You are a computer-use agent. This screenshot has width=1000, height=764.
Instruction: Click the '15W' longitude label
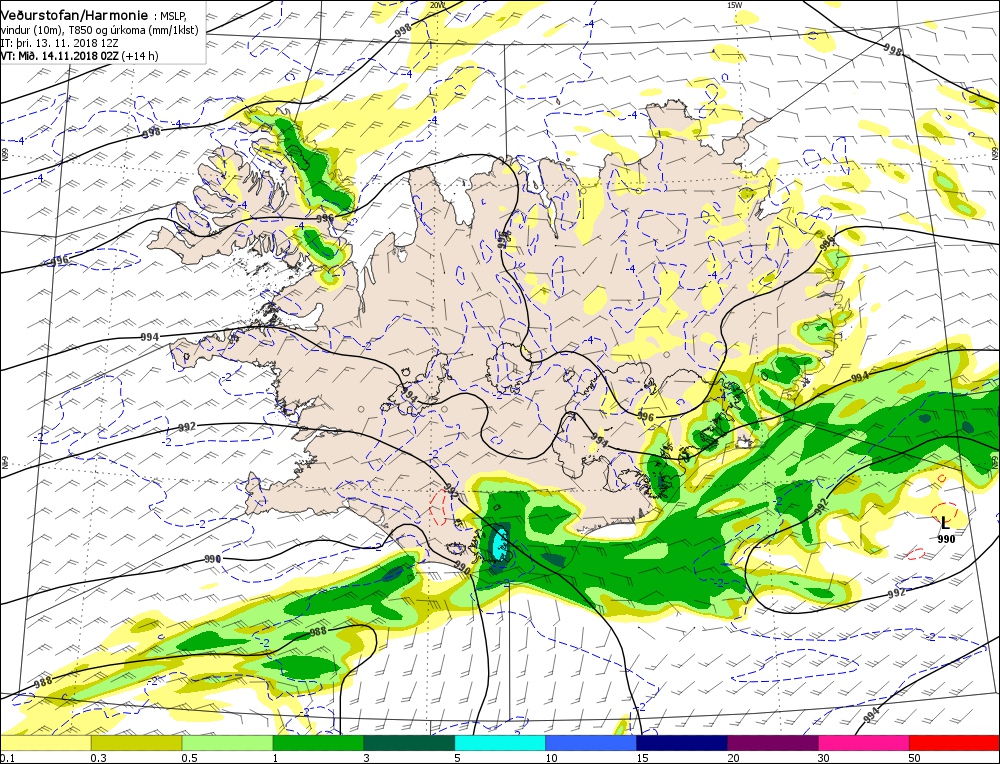[735, 5]
